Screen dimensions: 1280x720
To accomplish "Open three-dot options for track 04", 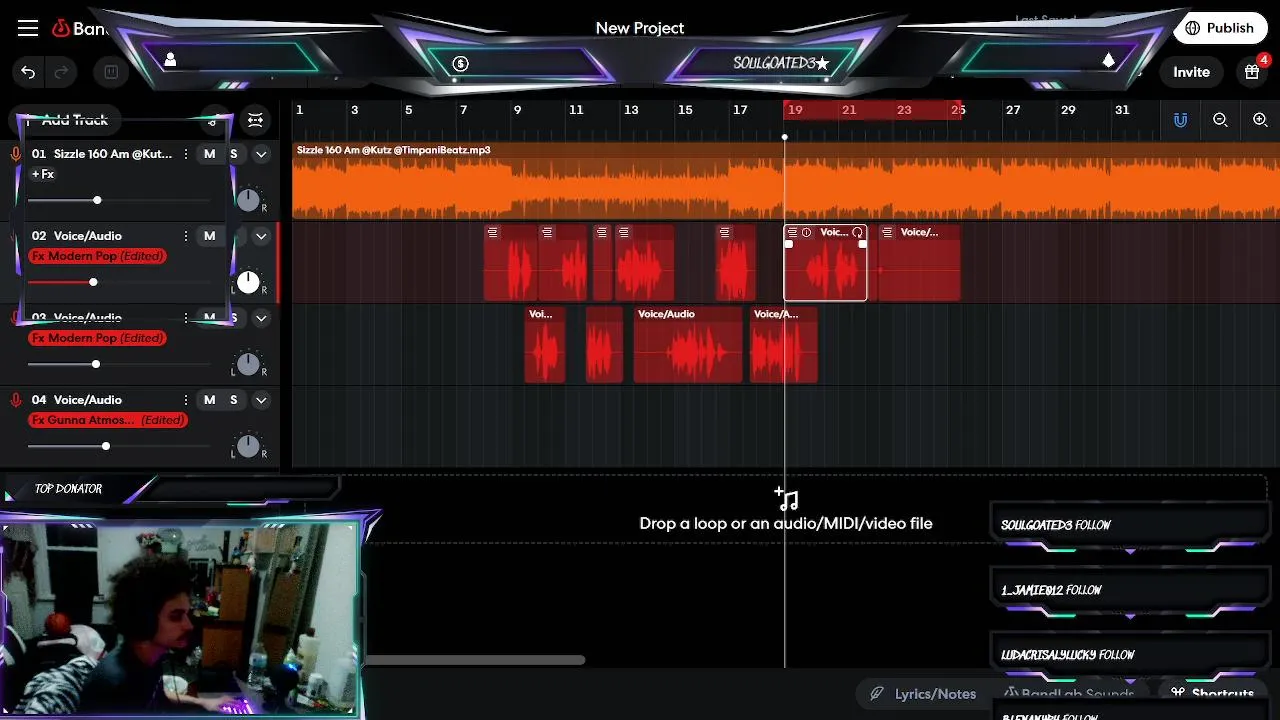I will (185, 400).
